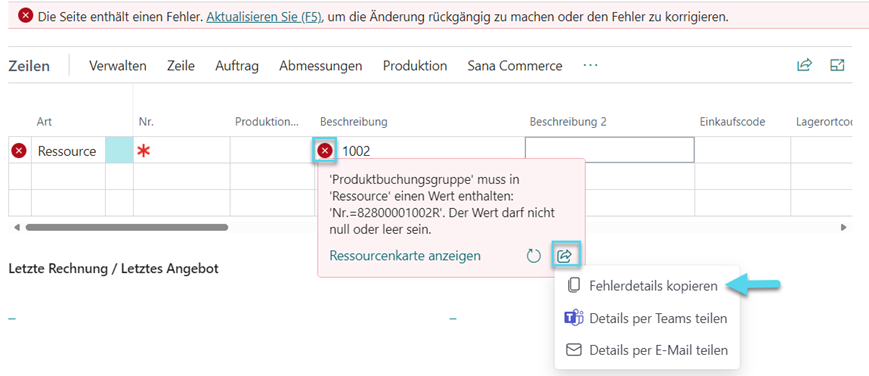Click the refresh icon in the error popup
Image resolution: width=869 pixels, height=376 pixels.
[533, 256]
